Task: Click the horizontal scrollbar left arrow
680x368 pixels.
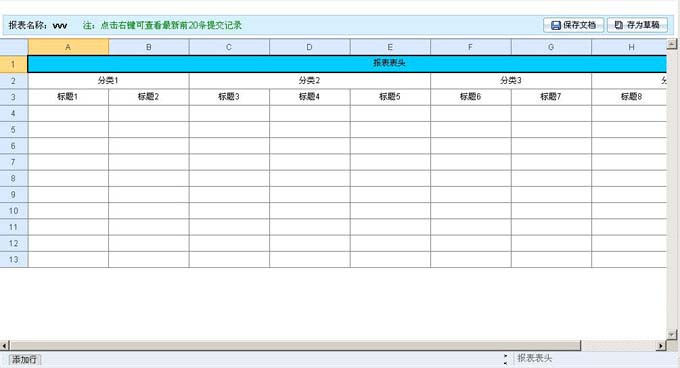Action: pyautogui.click(x=5, y=345)
